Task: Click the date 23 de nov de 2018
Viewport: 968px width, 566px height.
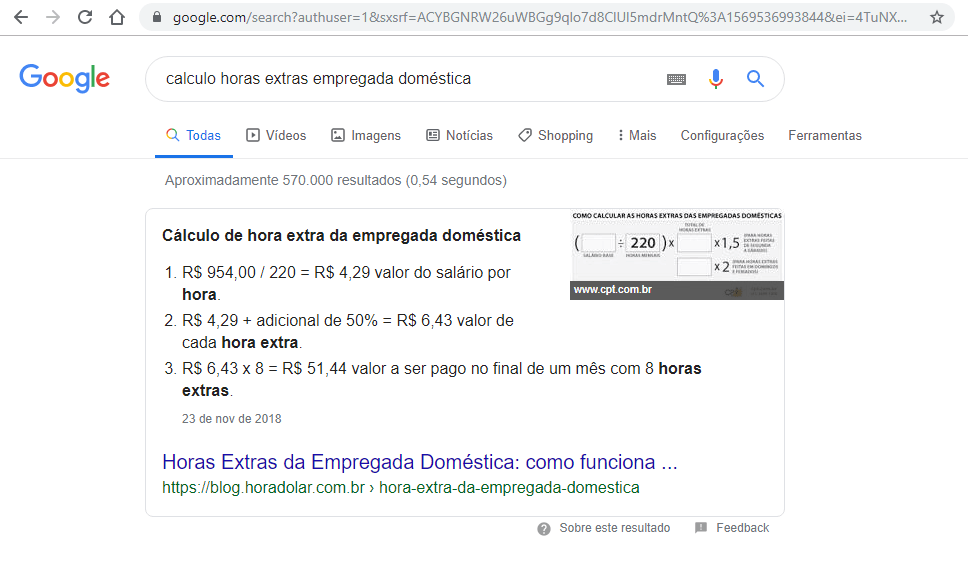Action: pyautogui.click(x=232, y=418)
